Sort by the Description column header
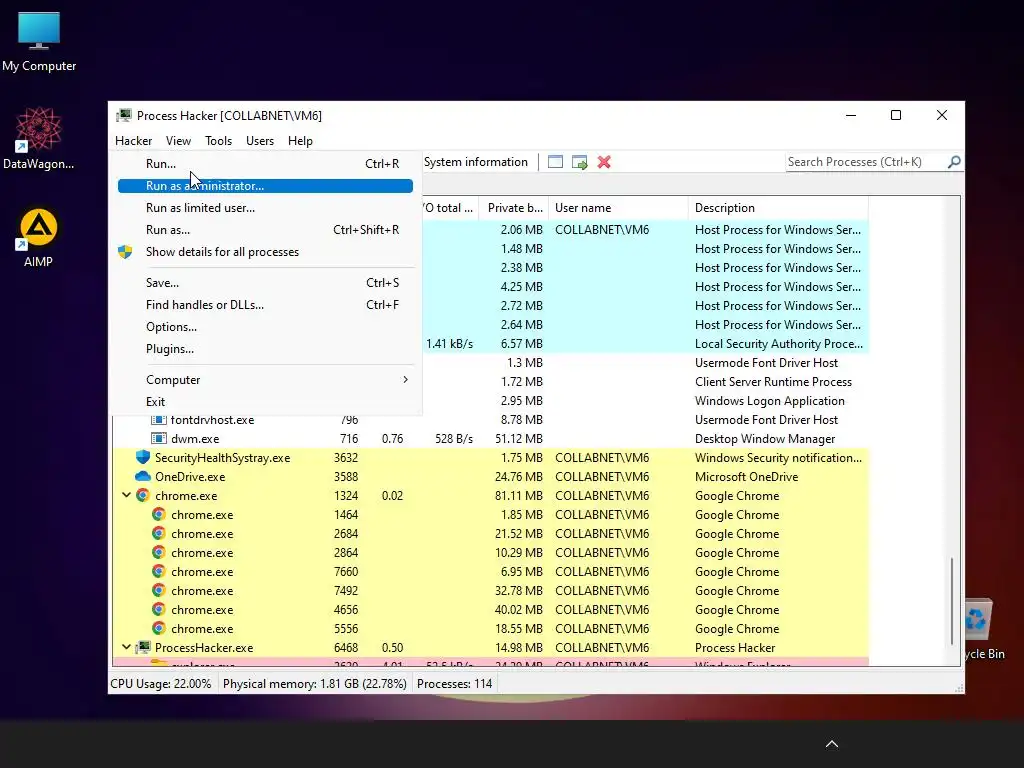 [778, 208]
